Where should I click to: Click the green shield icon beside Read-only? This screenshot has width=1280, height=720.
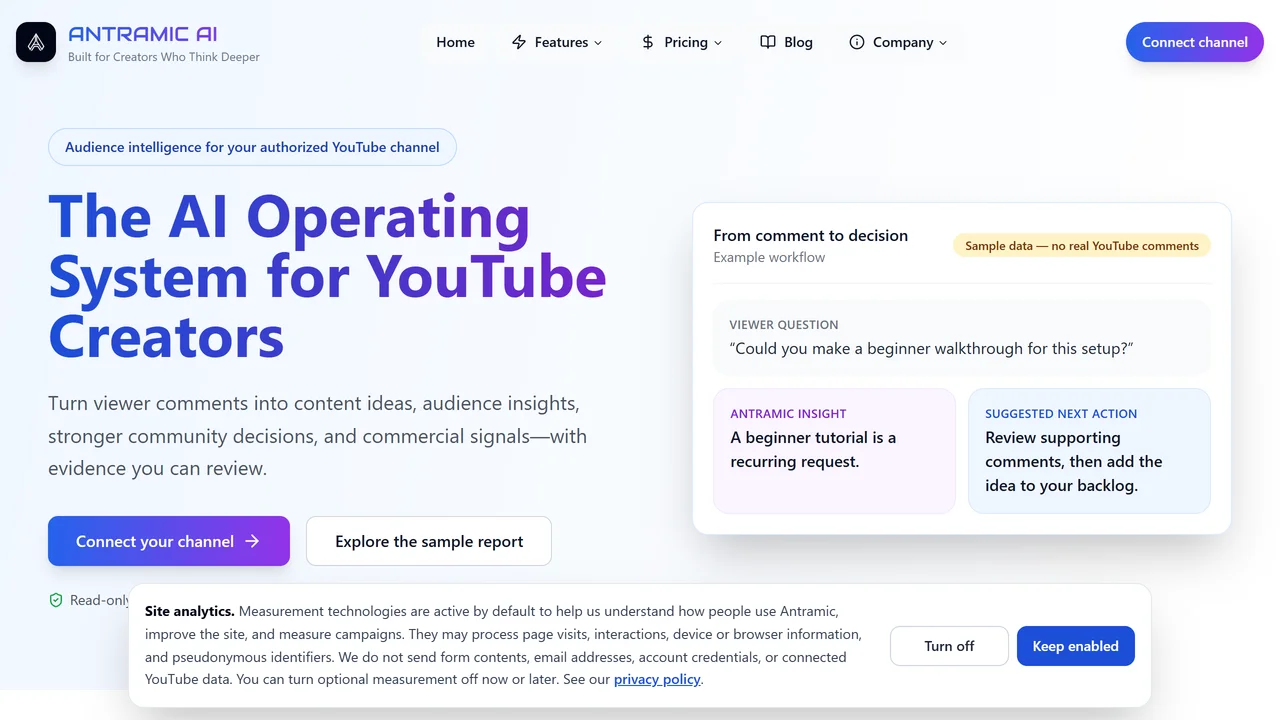coord(56,600)
